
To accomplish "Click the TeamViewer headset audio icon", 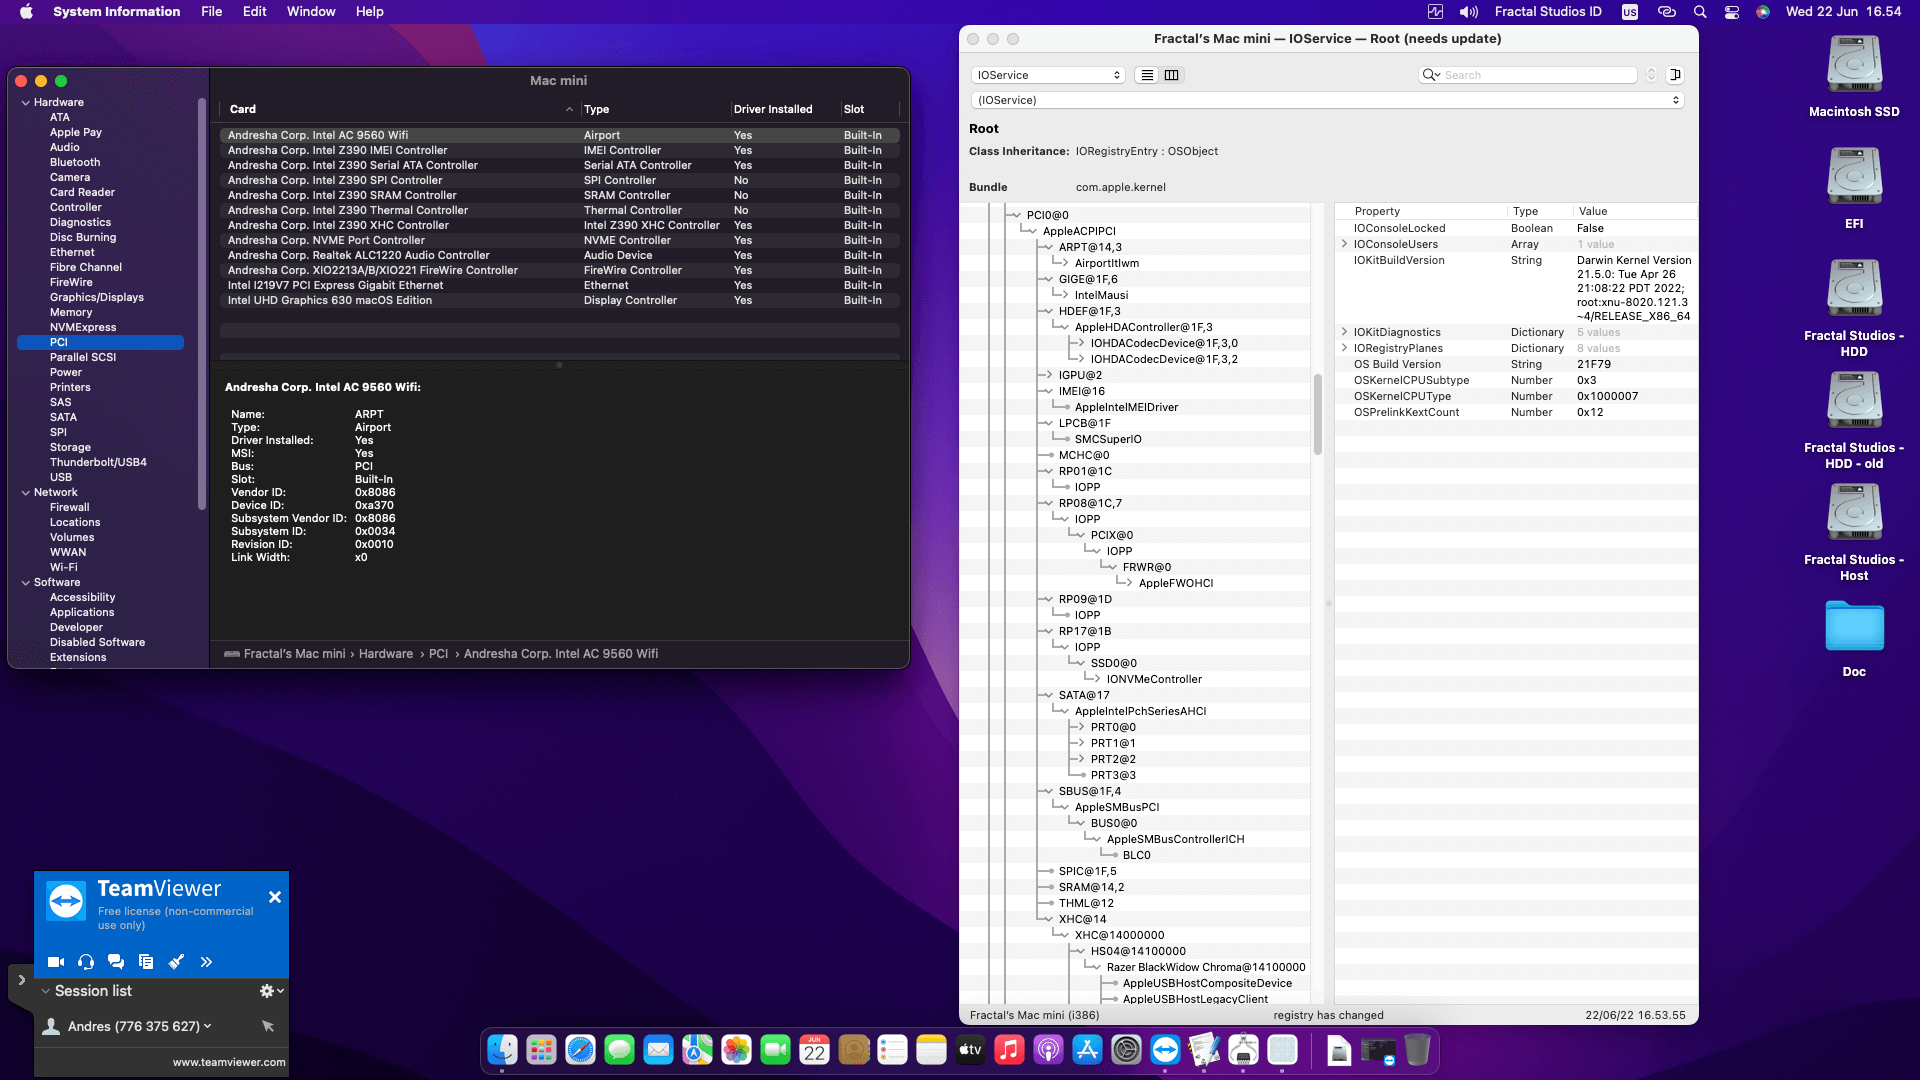I will tap(86, 962).
